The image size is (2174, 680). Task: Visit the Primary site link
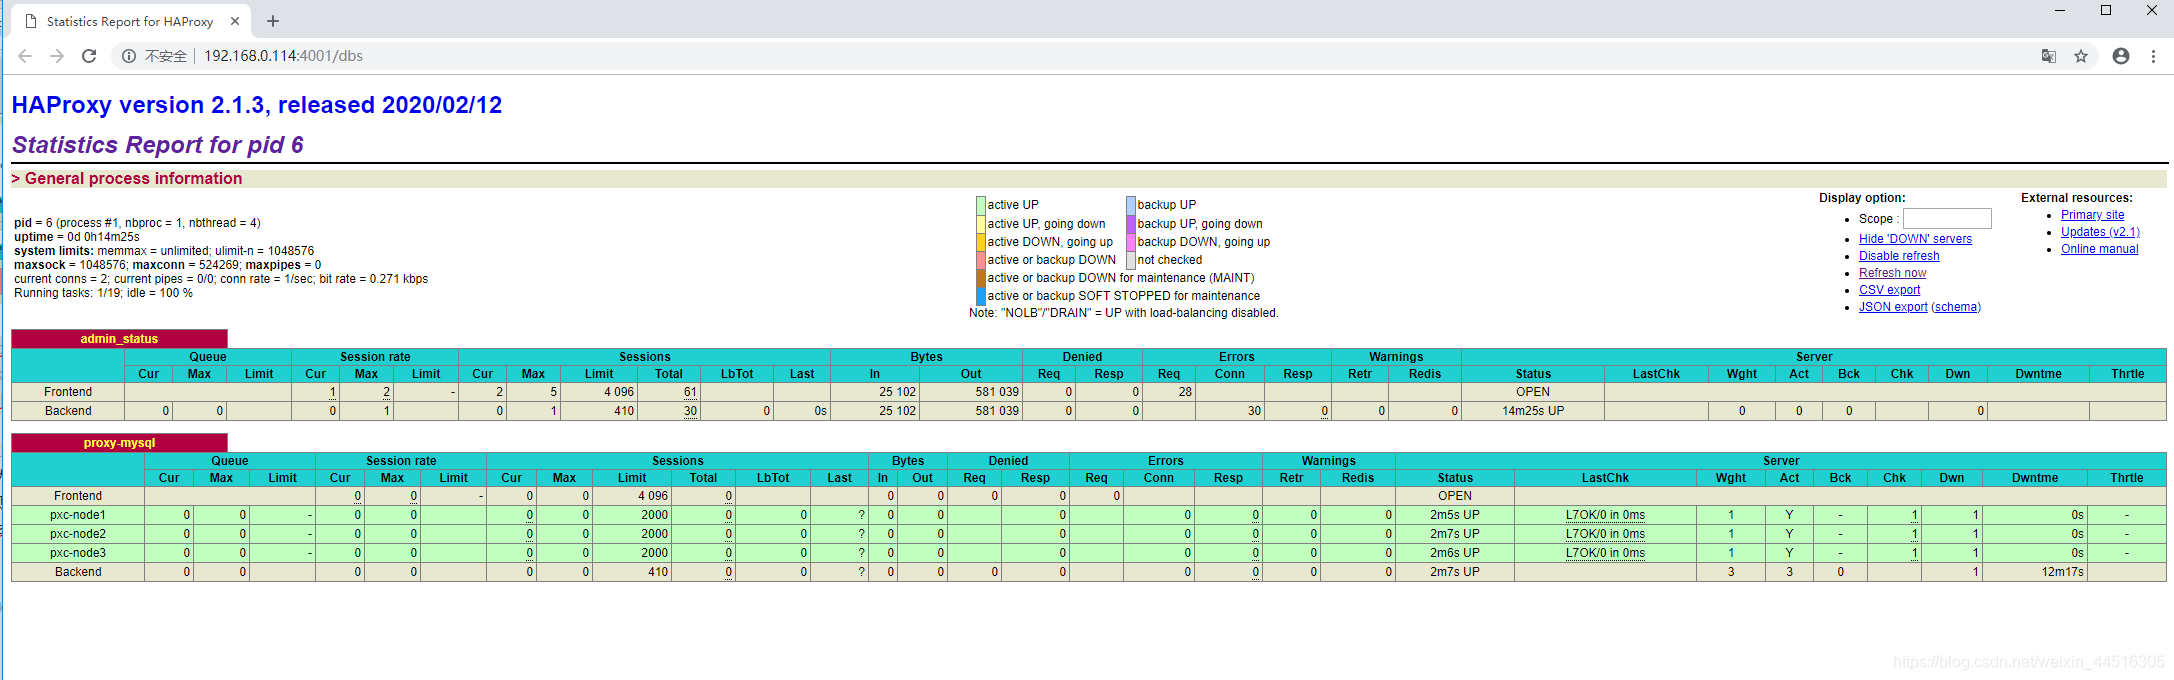[x=2092, y=215]
